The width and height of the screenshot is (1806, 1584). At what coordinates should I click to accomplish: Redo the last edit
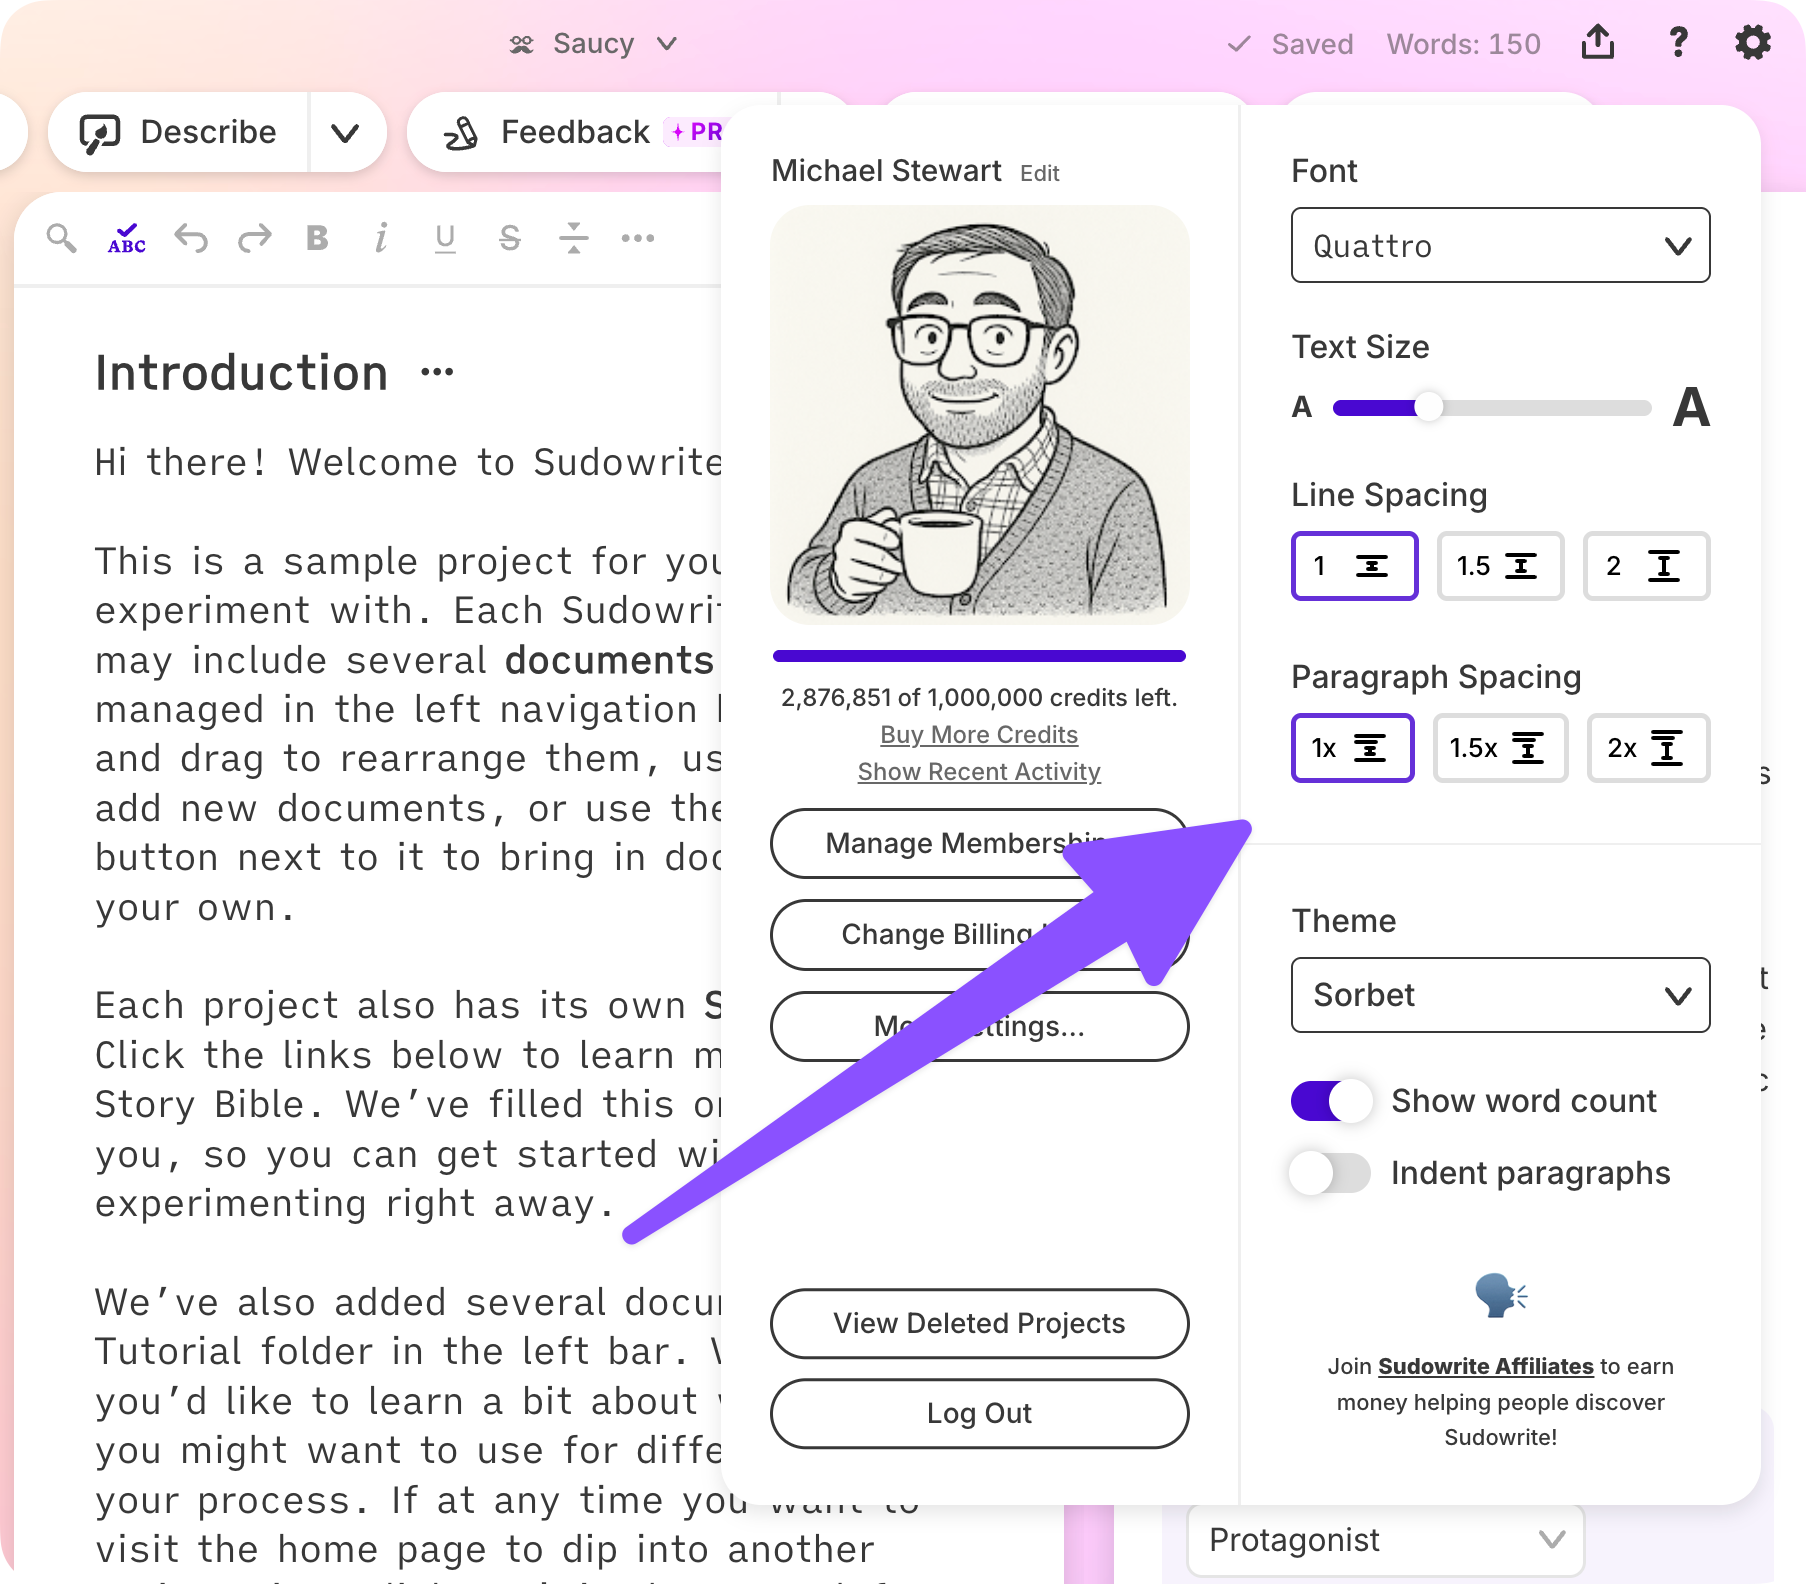255,238
